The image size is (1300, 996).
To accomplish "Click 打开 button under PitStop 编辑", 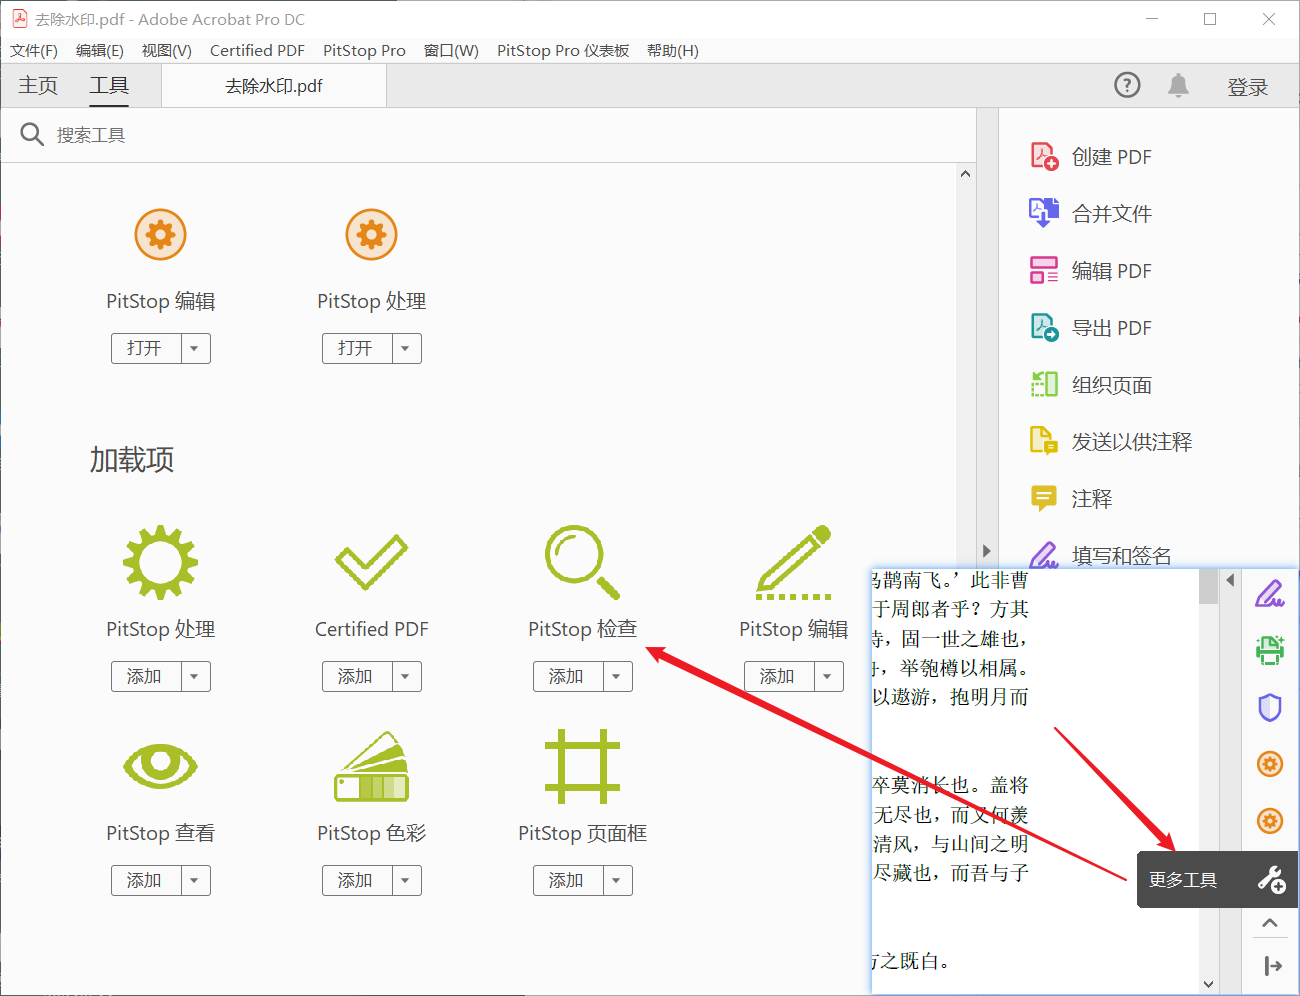I will [x=146, y=349].
